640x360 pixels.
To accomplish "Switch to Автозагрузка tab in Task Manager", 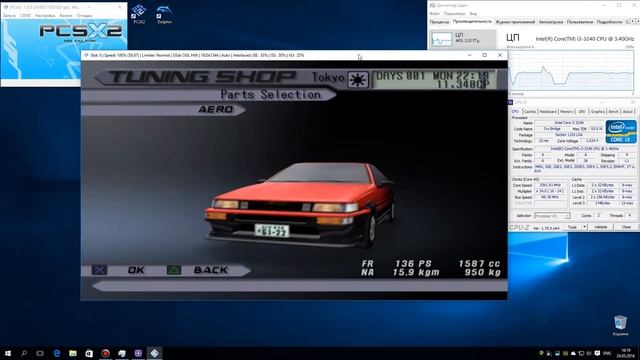I will point(551,22).
